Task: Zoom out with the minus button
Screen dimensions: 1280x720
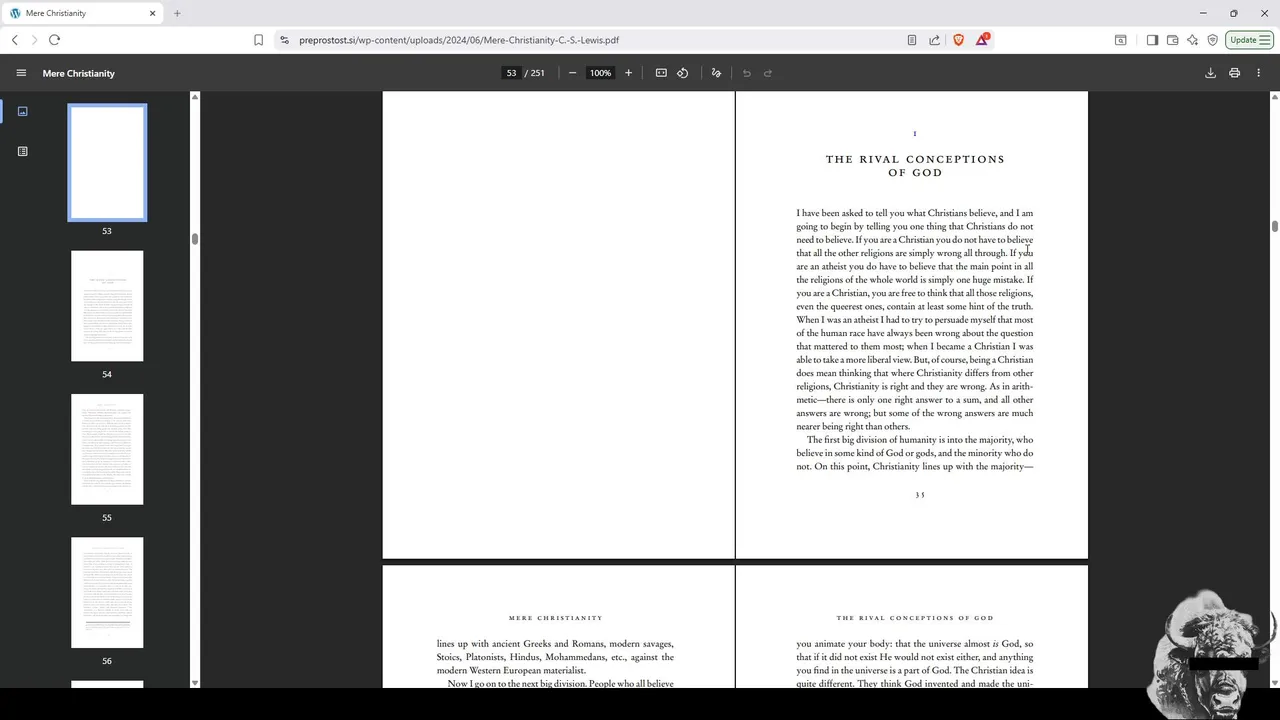Action: point(572,73)
